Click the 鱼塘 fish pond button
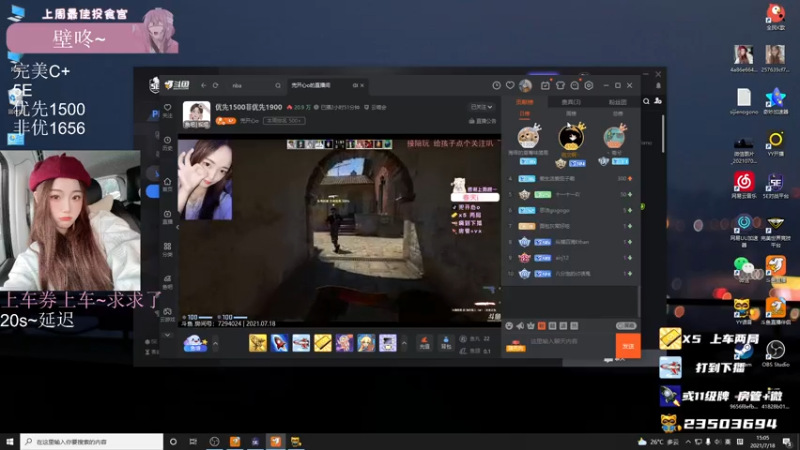 click(195, 343)
